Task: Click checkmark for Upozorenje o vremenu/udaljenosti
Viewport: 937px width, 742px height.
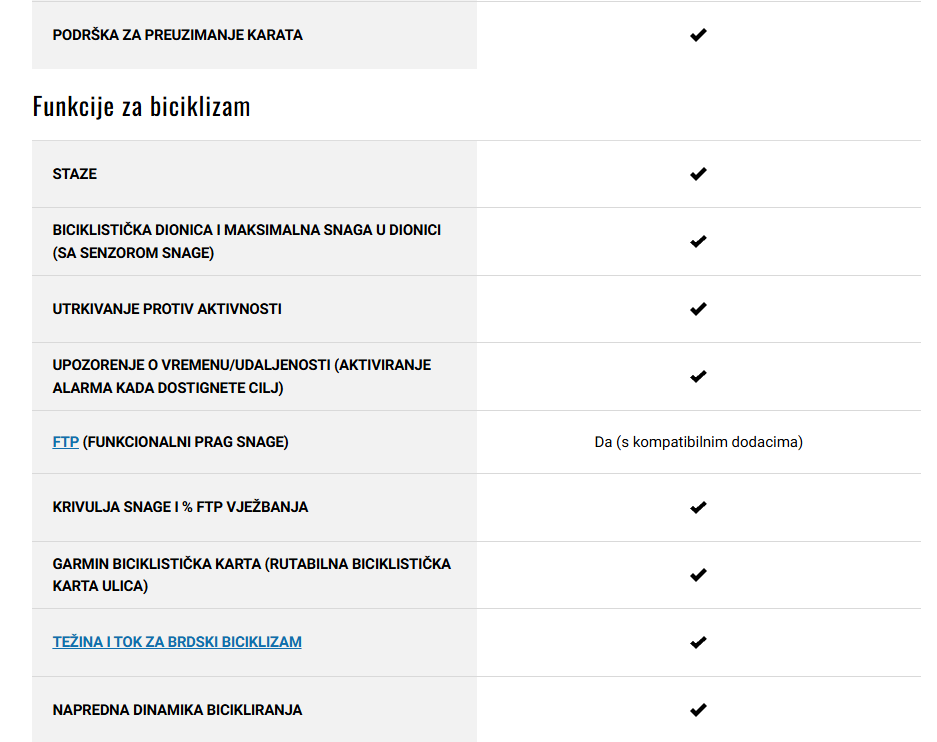Action: tap(698, 376)
